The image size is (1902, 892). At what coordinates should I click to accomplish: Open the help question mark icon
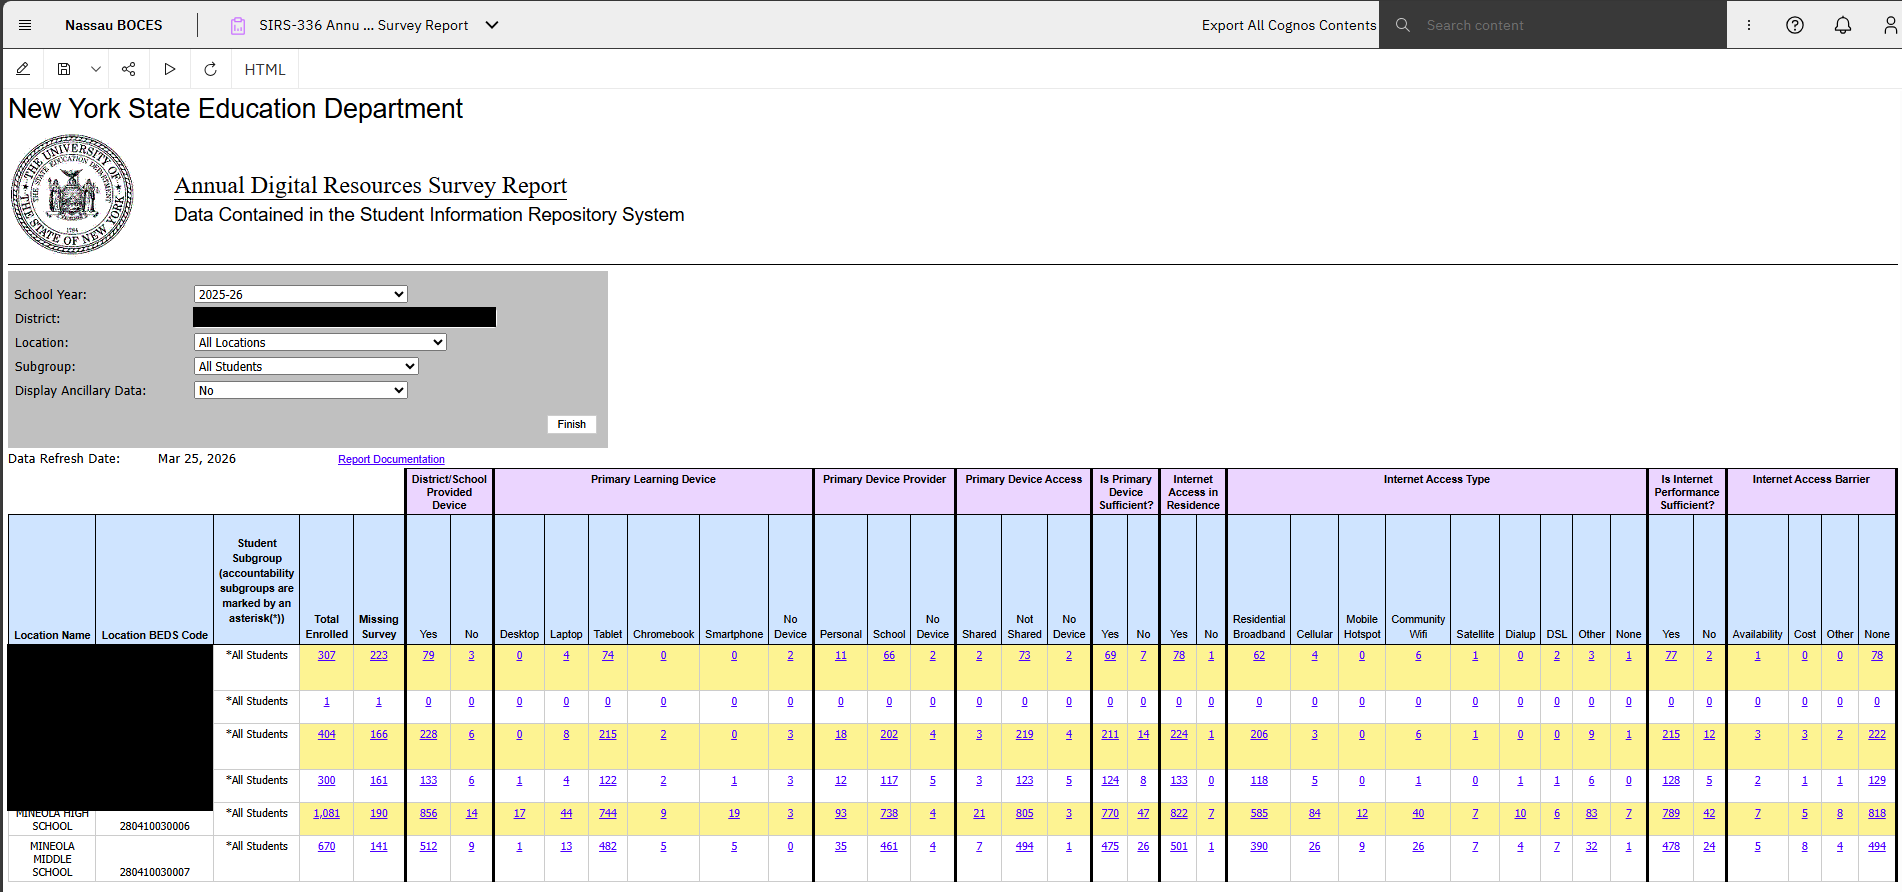pyautogui.click(x=1795, y=25)
